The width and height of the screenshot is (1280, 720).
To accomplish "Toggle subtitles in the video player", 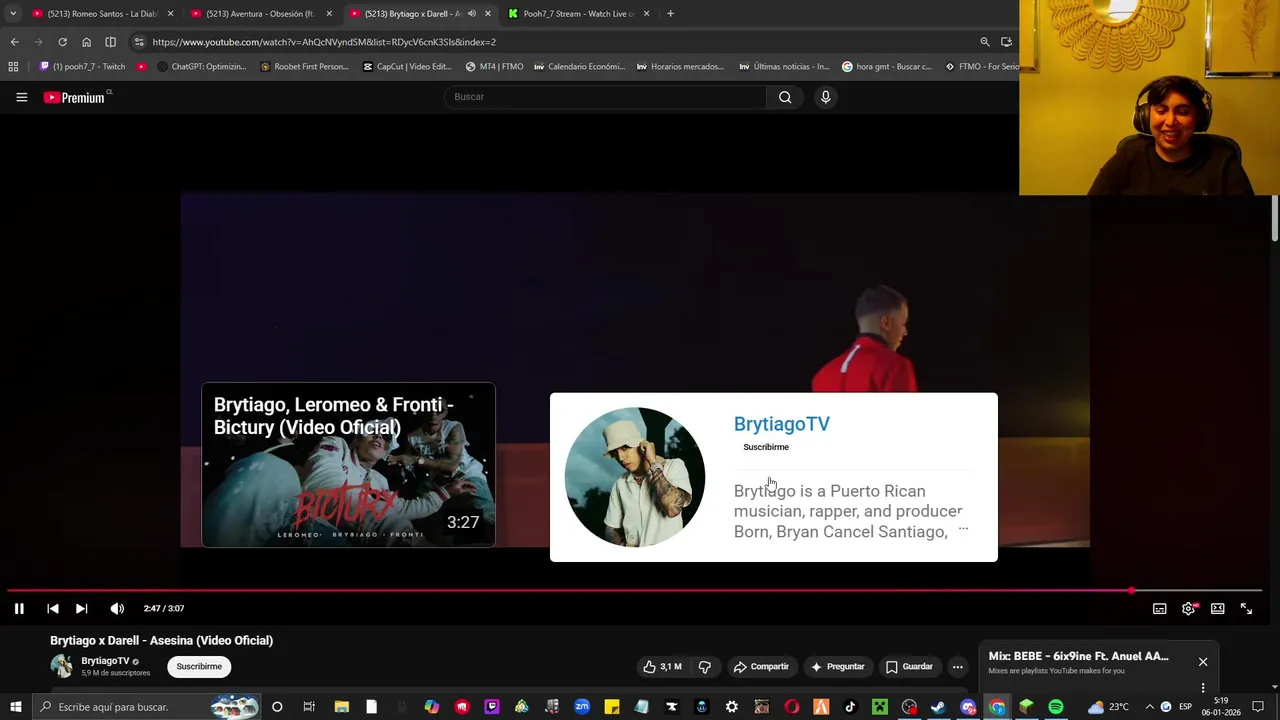I will coord(1159,608).
